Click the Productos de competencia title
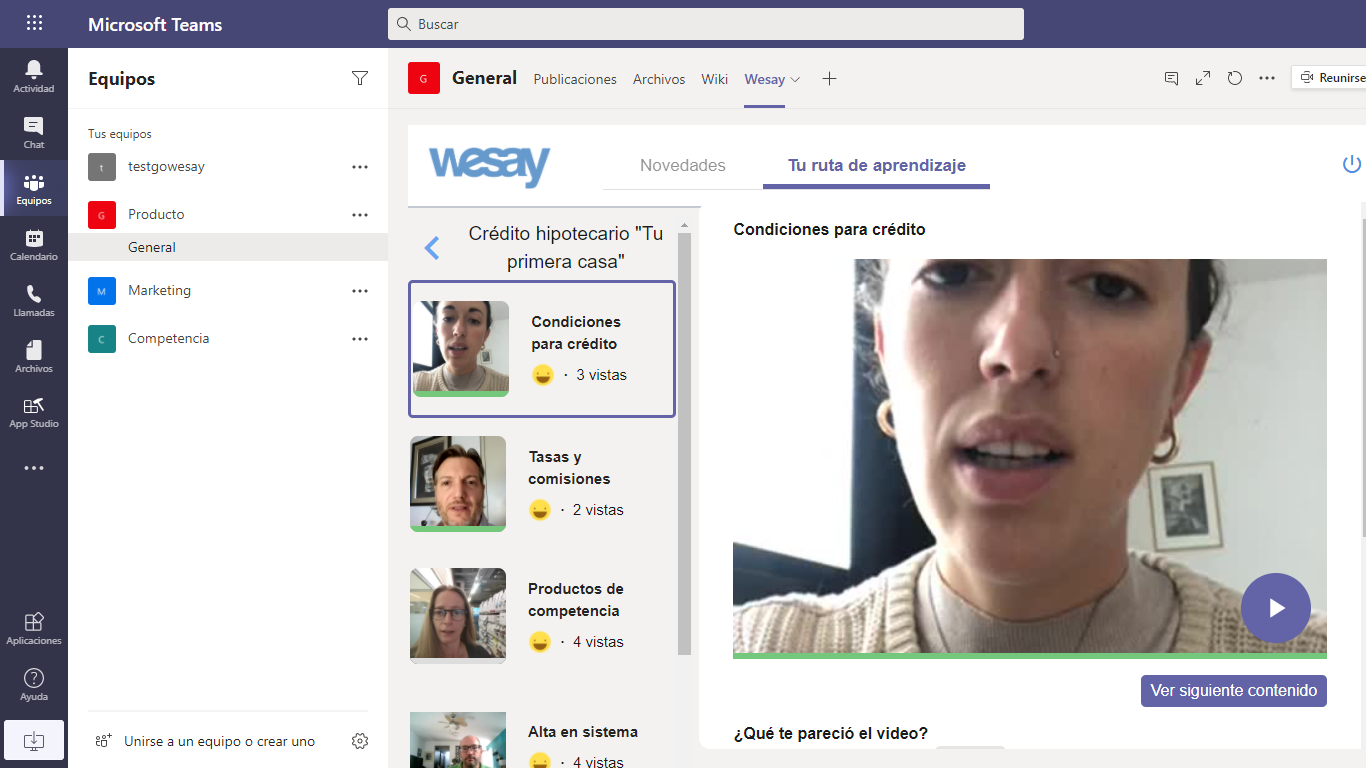The image size is (1366, 768). pyautogui.click(x=576, y=600)
